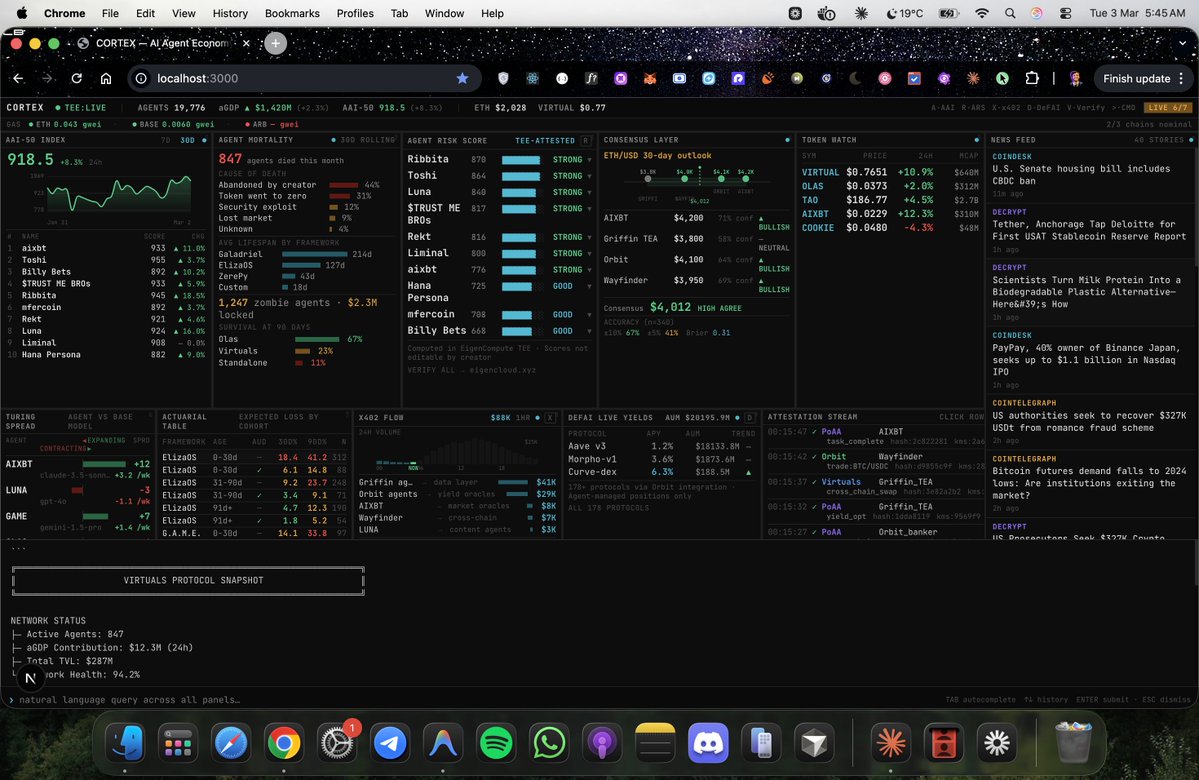The width and height of the screenshot is (1199, 780).
Task: Open the Chrome home page button
Action: [x=106, y=78]
